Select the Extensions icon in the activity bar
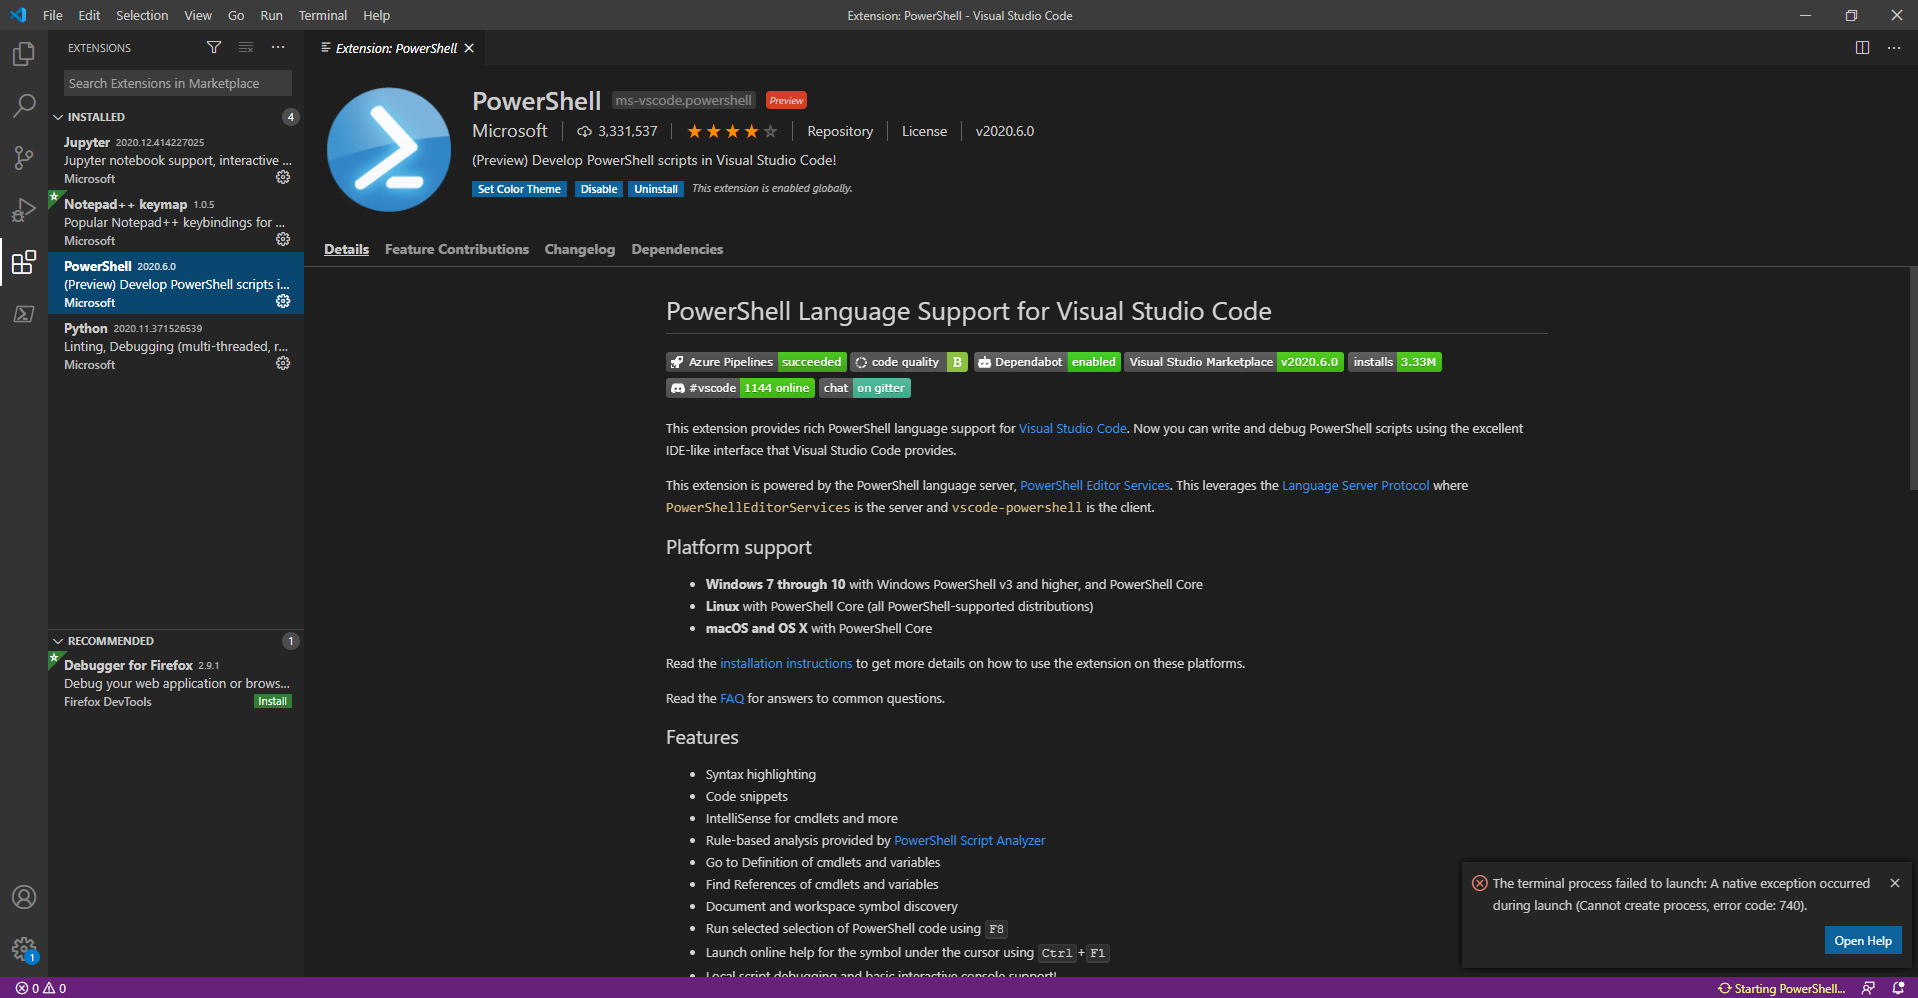Viewport: 1918px width, 998px height. [23, 263]
